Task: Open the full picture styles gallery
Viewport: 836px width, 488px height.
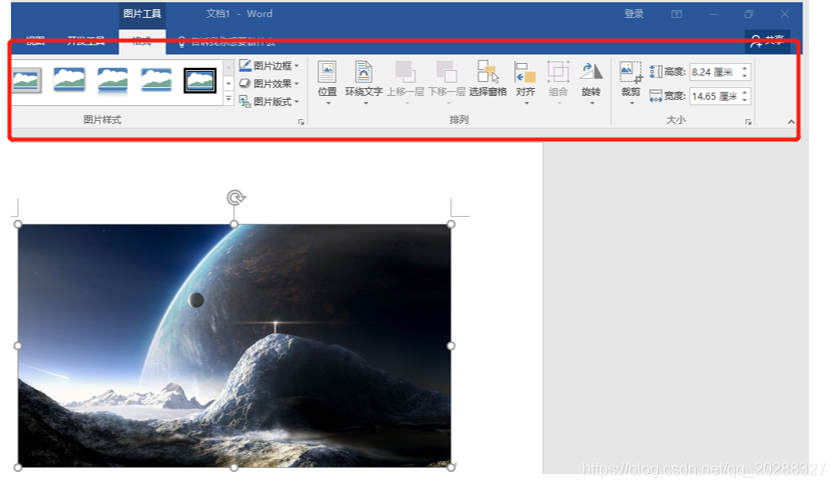Action: pyautogui.click(x=229, y=99)
